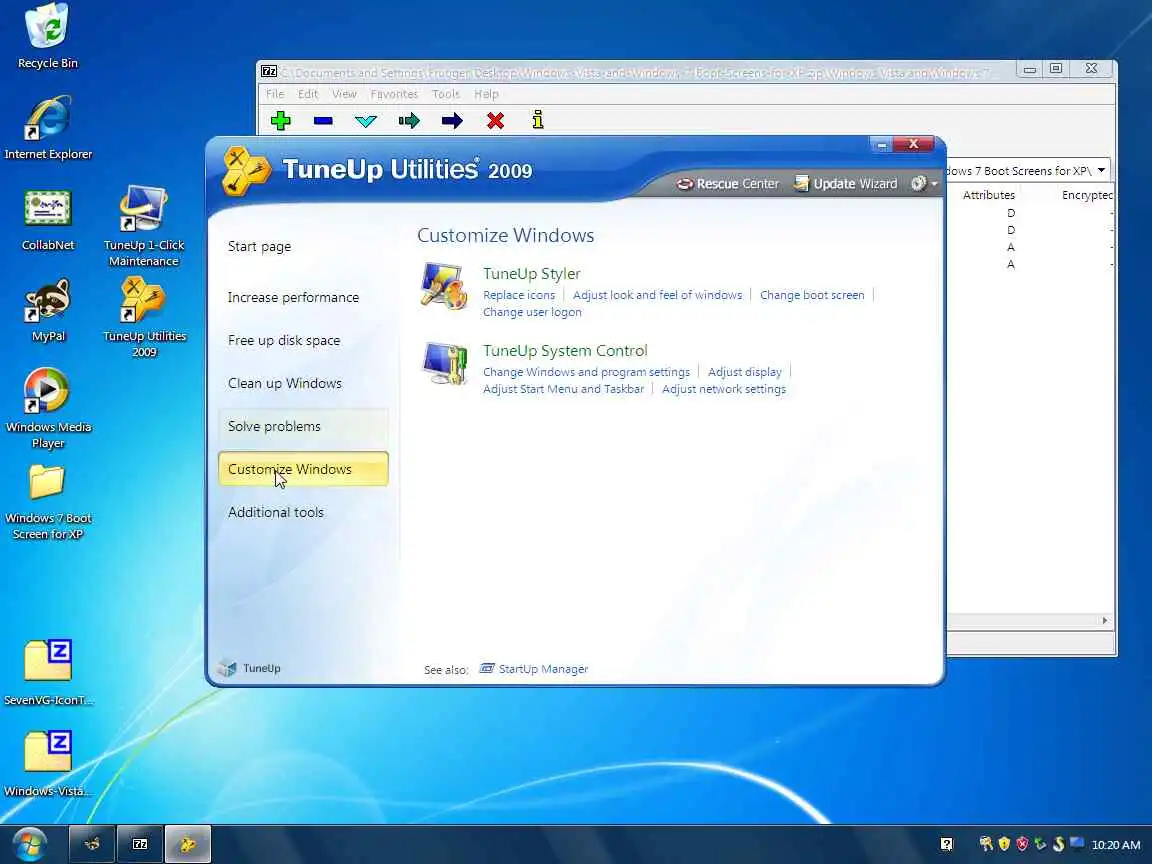1152x864 pixels.
Task: Click the red X Delete icon in 7-Zip
Action: pyautogui.click(x=495, y=120)
